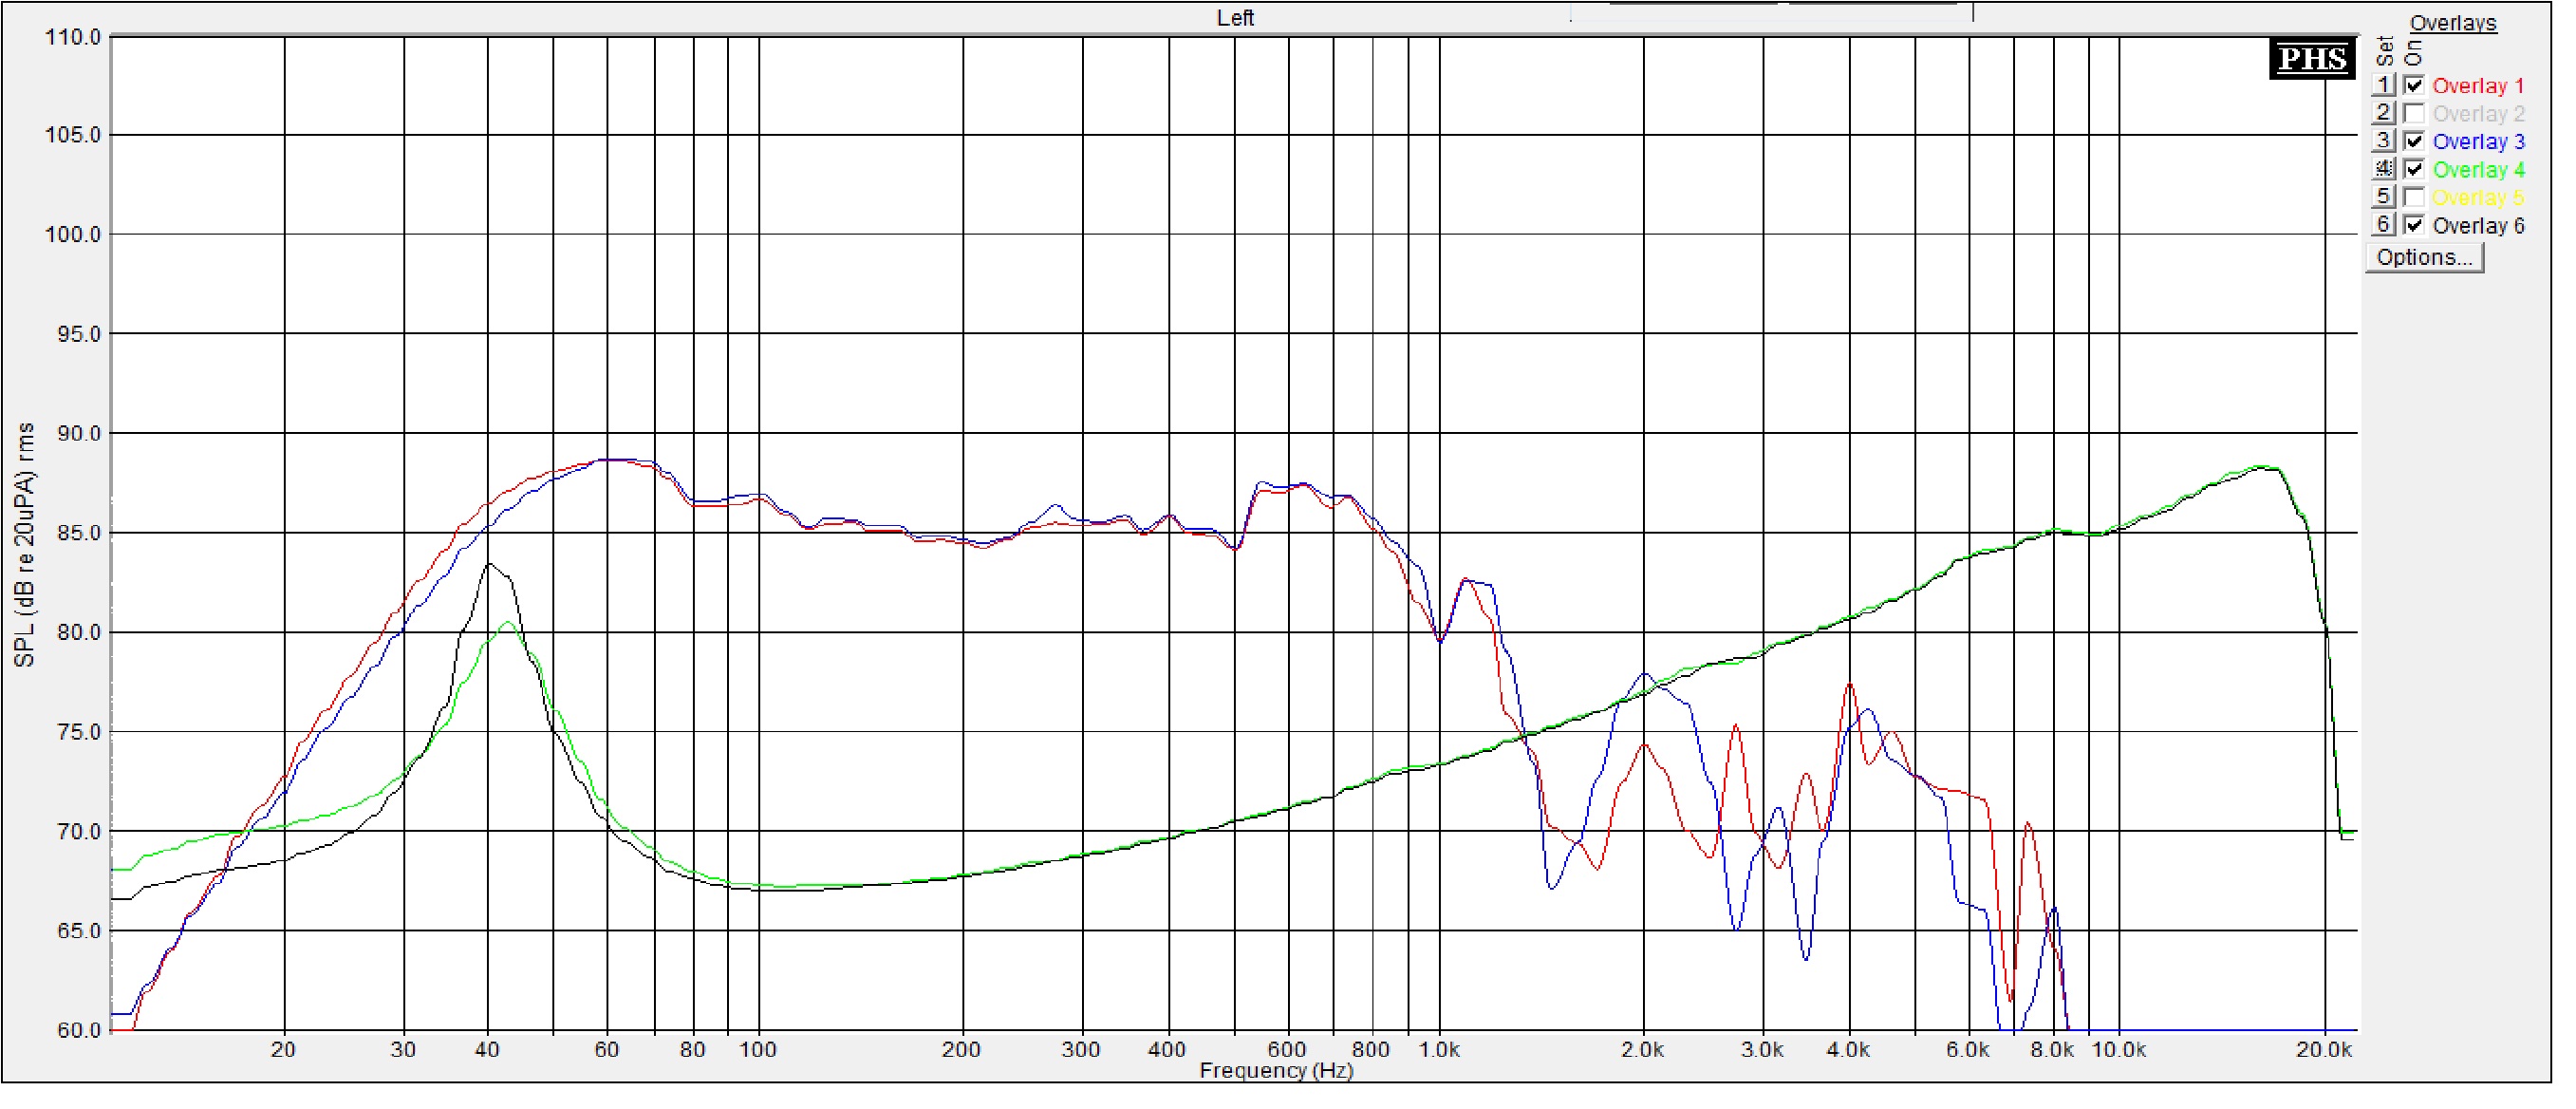Click the Overlays panel heading
2576x1109 pixels.
point(2453,23)
